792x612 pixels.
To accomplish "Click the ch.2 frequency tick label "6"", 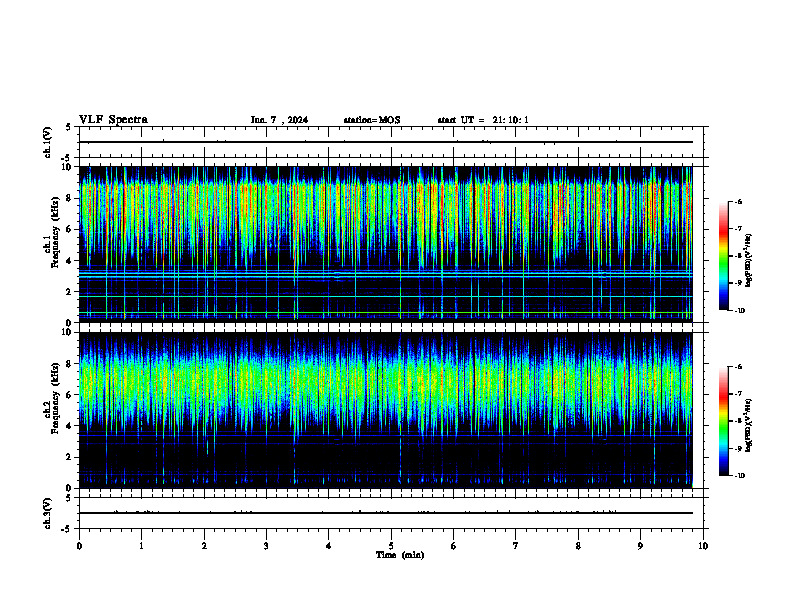I will (x=69, y=395).
